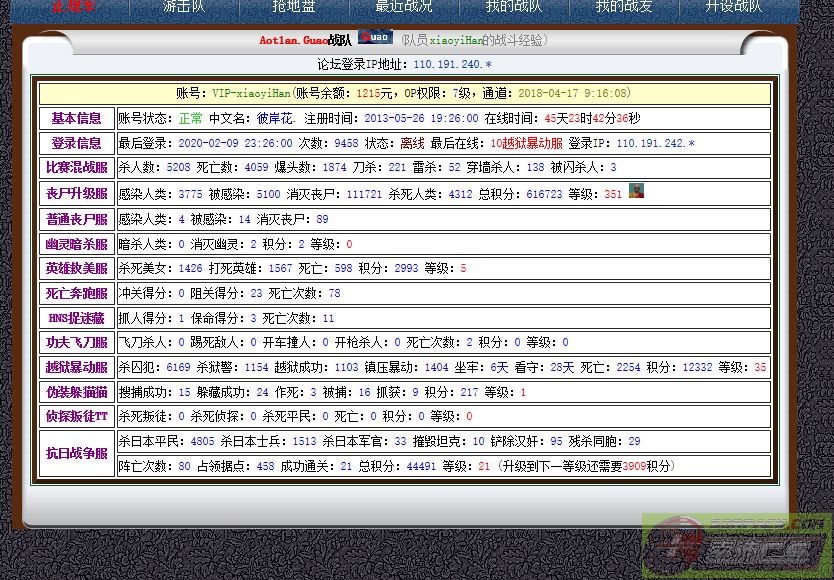Click anti-Japanese total score 44491
The height and width of the screenshot is (580, 834).
[421, 466]
